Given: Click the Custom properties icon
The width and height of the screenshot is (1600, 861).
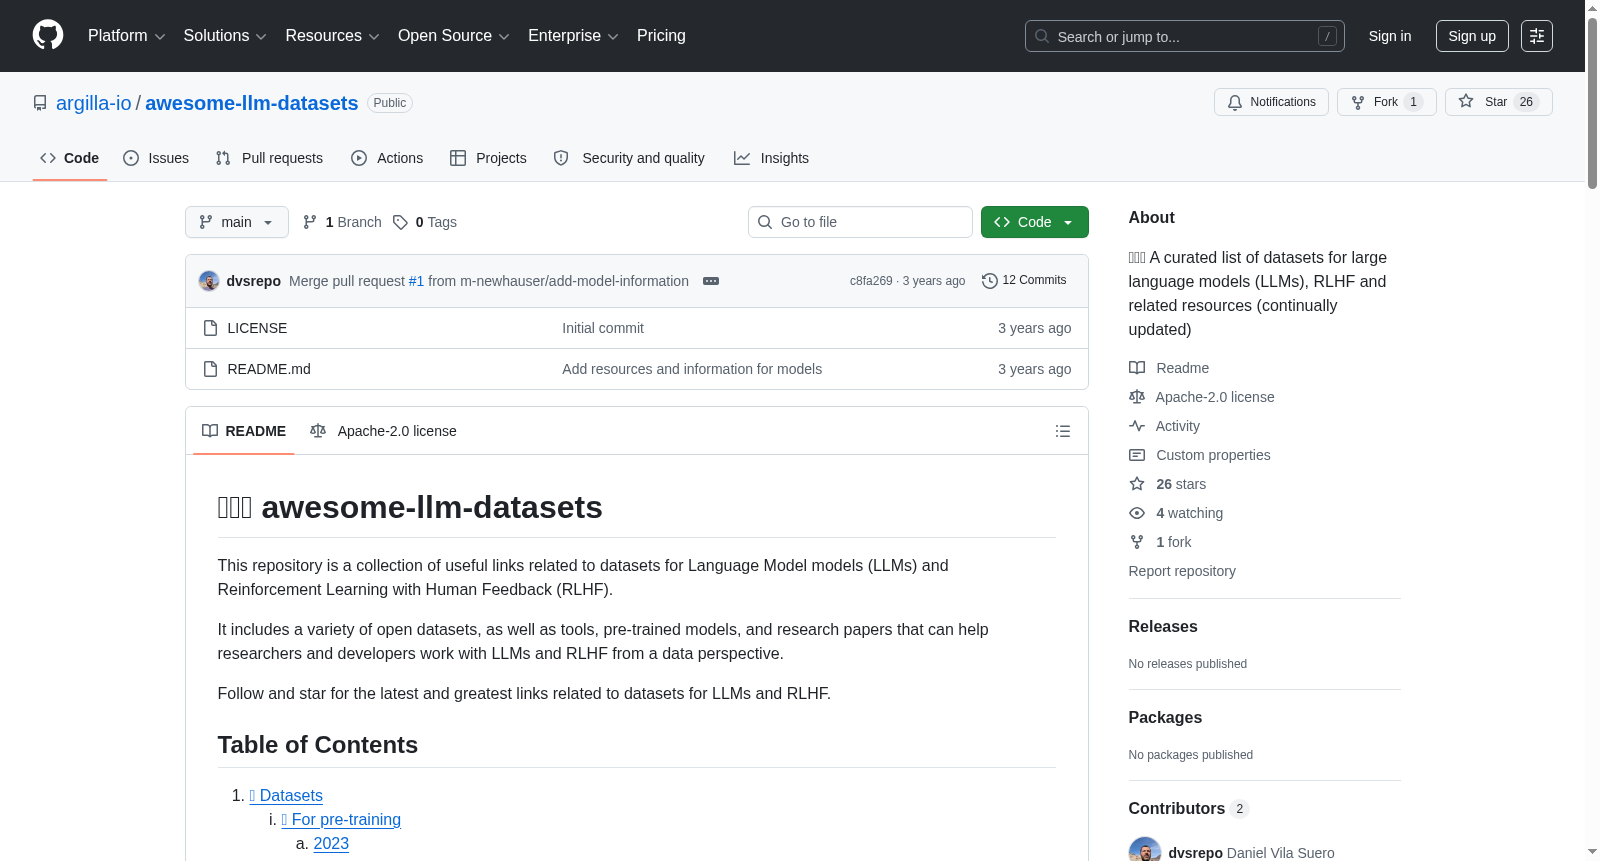Looking at the screenshot, I should [x=1137, y=455].
